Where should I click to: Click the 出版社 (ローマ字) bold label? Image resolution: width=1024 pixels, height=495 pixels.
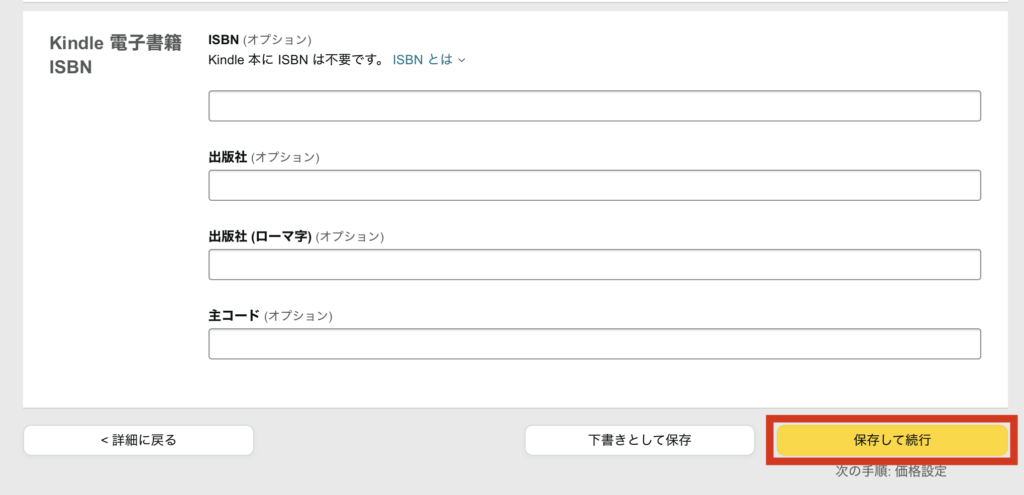click(260, 236)
